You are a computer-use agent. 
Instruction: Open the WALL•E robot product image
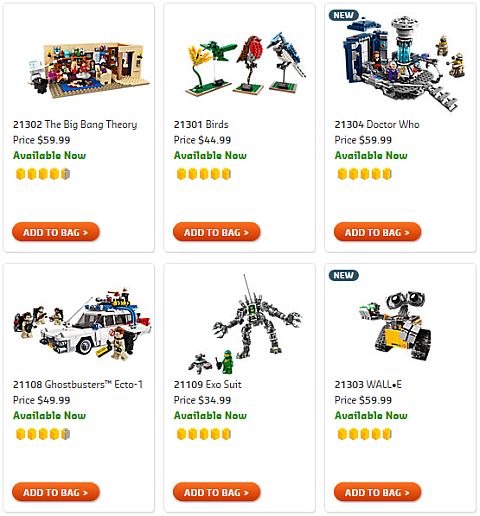[x=395, y=326]
